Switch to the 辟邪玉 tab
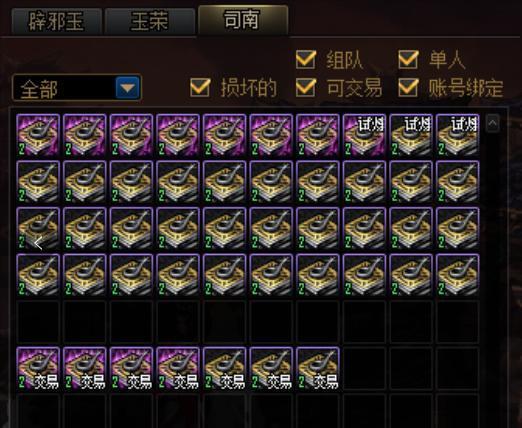This screenshot has width=522, height=428. coord(57,21)
